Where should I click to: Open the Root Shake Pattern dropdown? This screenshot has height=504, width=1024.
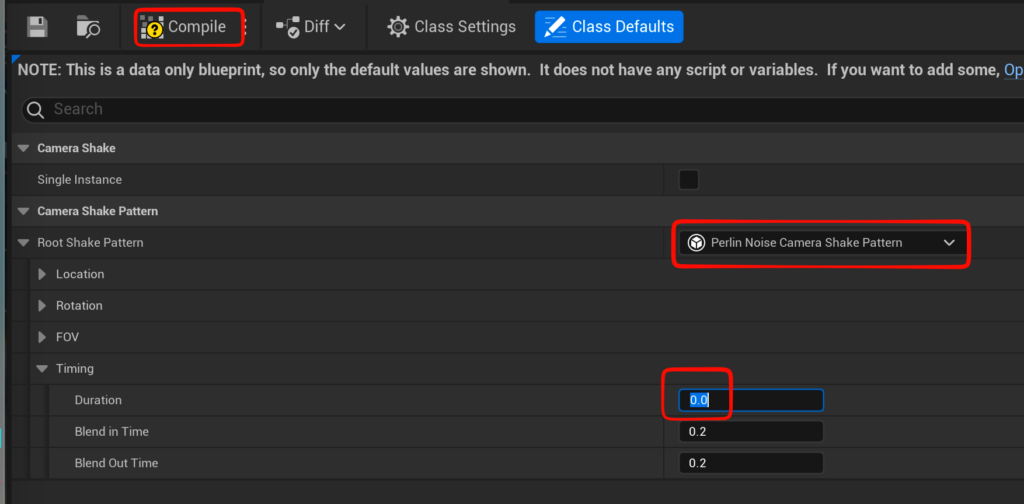point(821,242)
